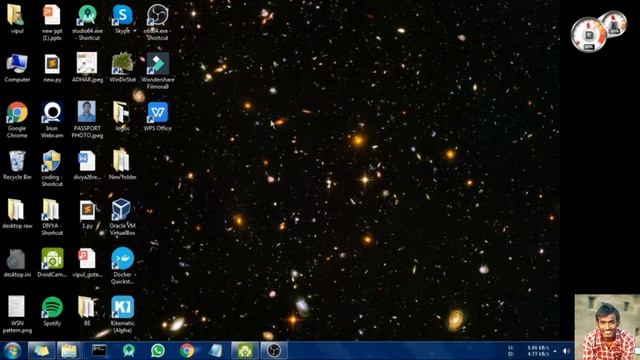Open the desktop raw folder
This screenshot has width=640, height=360.
click(x=16, y=210)
